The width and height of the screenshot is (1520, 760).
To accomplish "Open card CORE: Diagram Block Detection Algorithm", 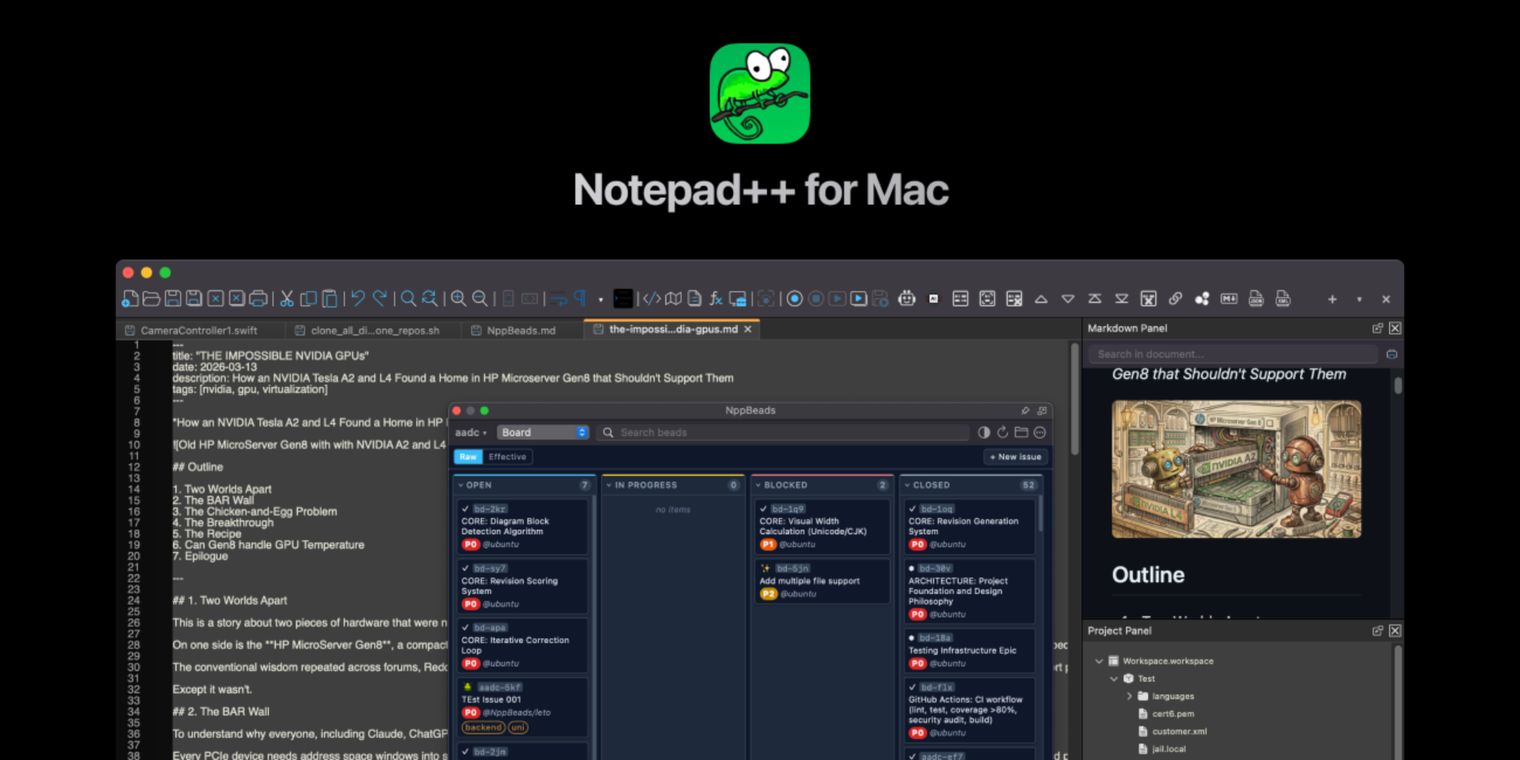I will point(521,526).
